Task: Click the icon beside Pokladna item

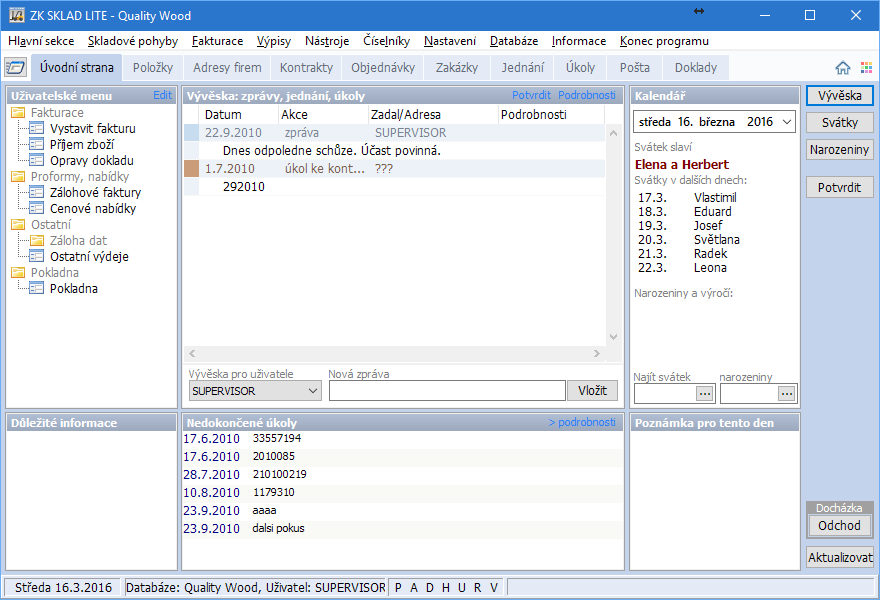Action: [36, 288]
